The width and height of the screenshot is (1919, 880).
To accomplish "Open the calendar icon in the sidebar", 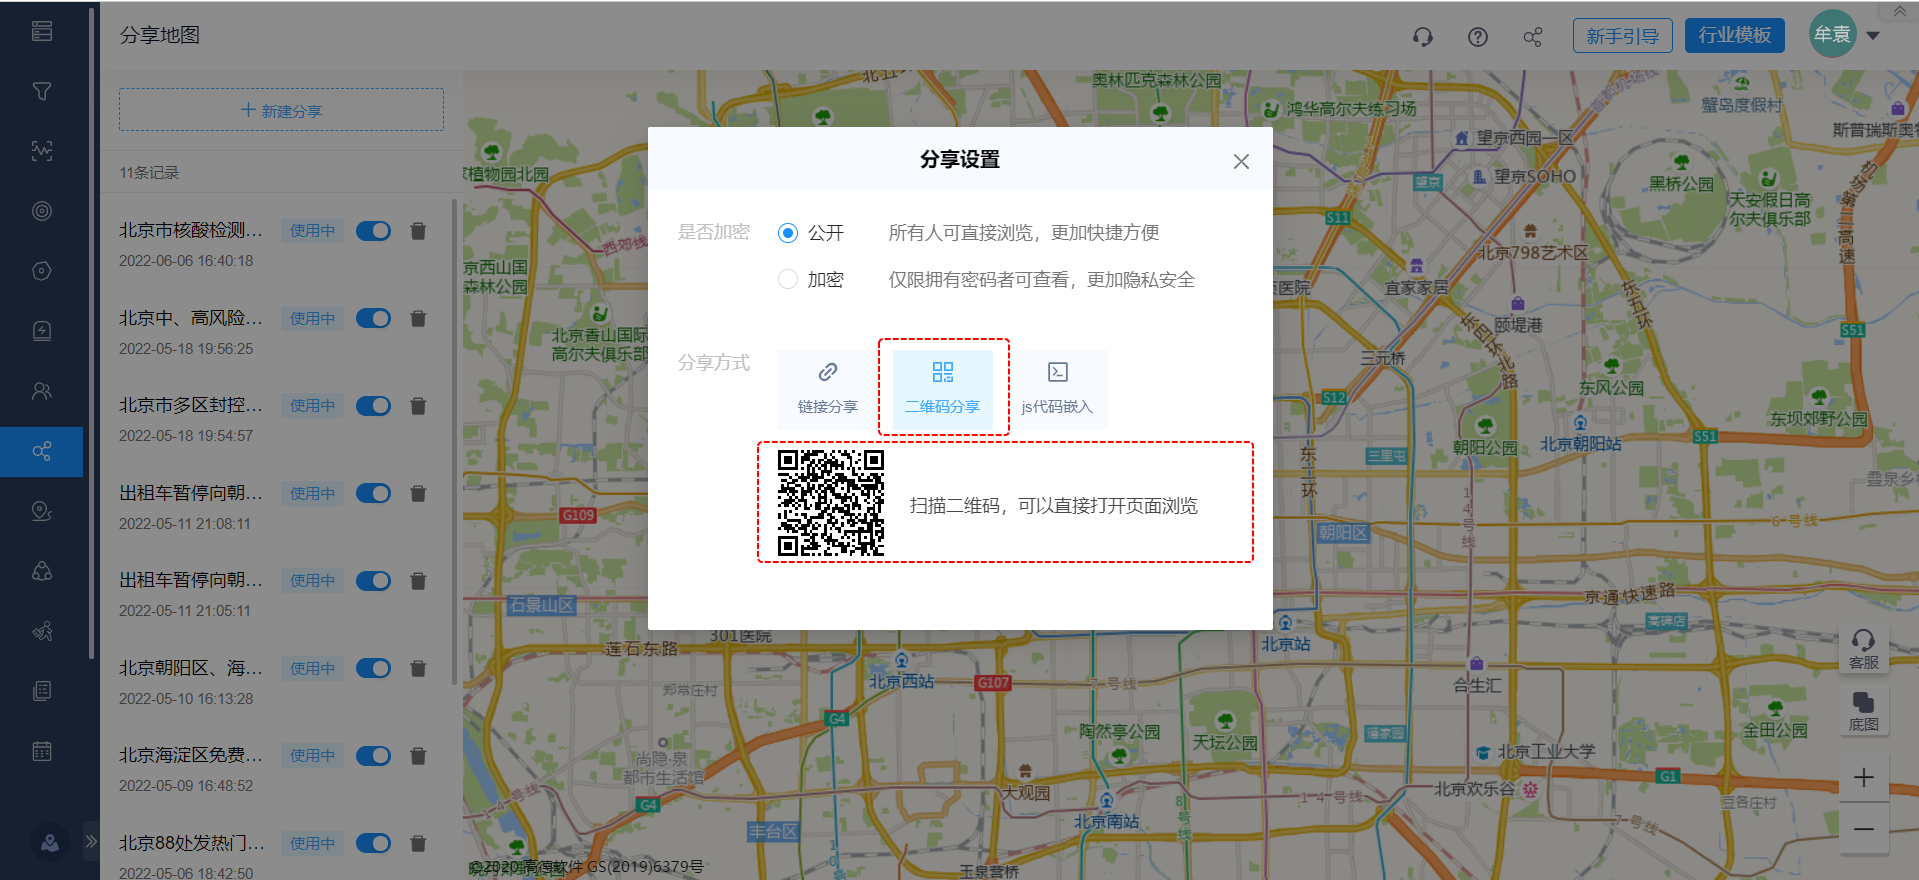I will coord(42,751).
